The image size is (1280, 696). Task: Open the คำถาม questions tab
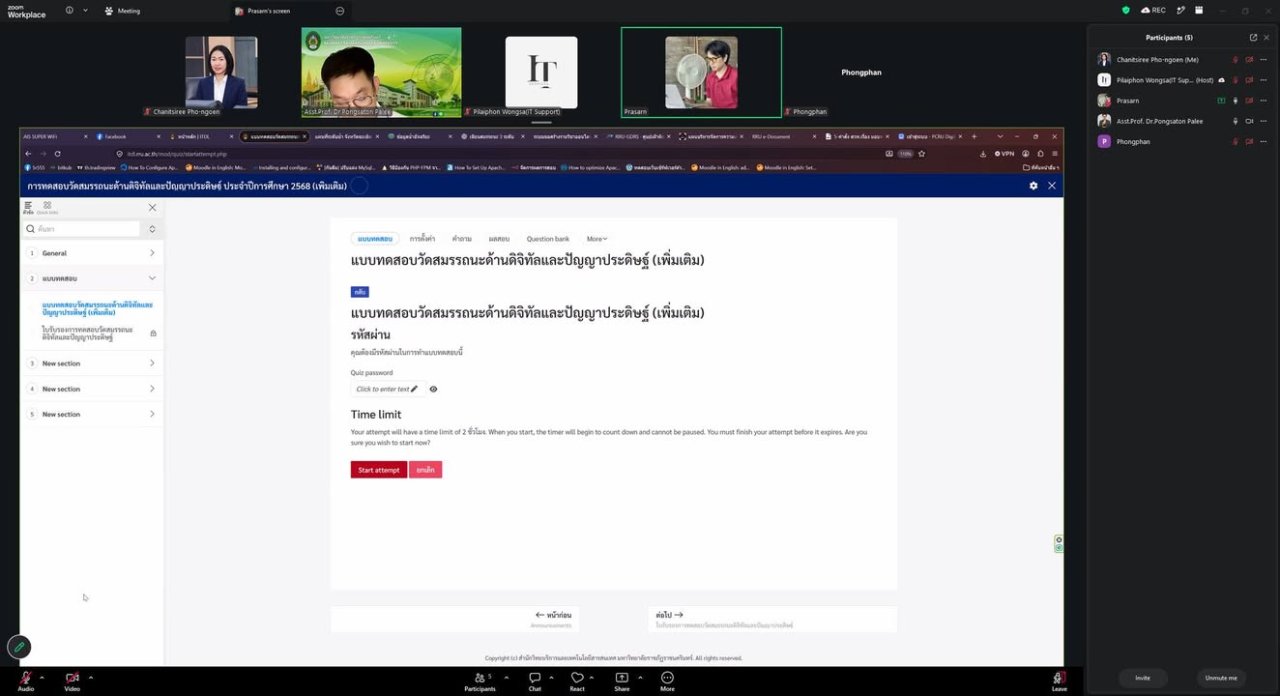pos(462,239)
